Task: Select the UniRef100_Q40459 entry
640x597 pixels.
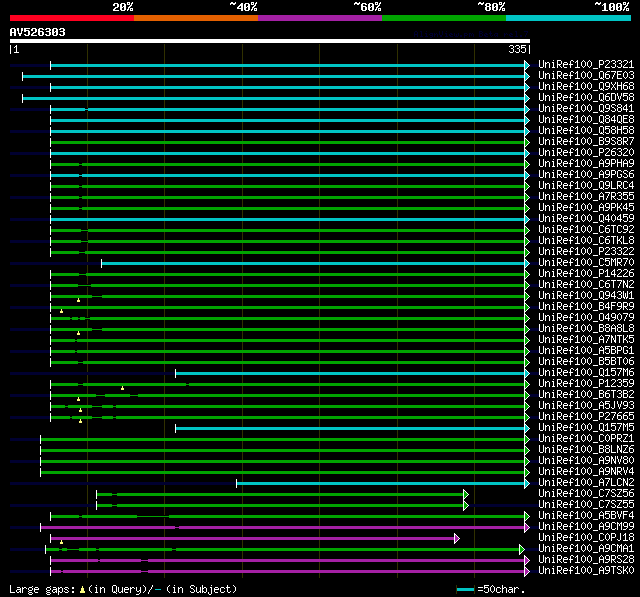Action: tap(586, 219)
